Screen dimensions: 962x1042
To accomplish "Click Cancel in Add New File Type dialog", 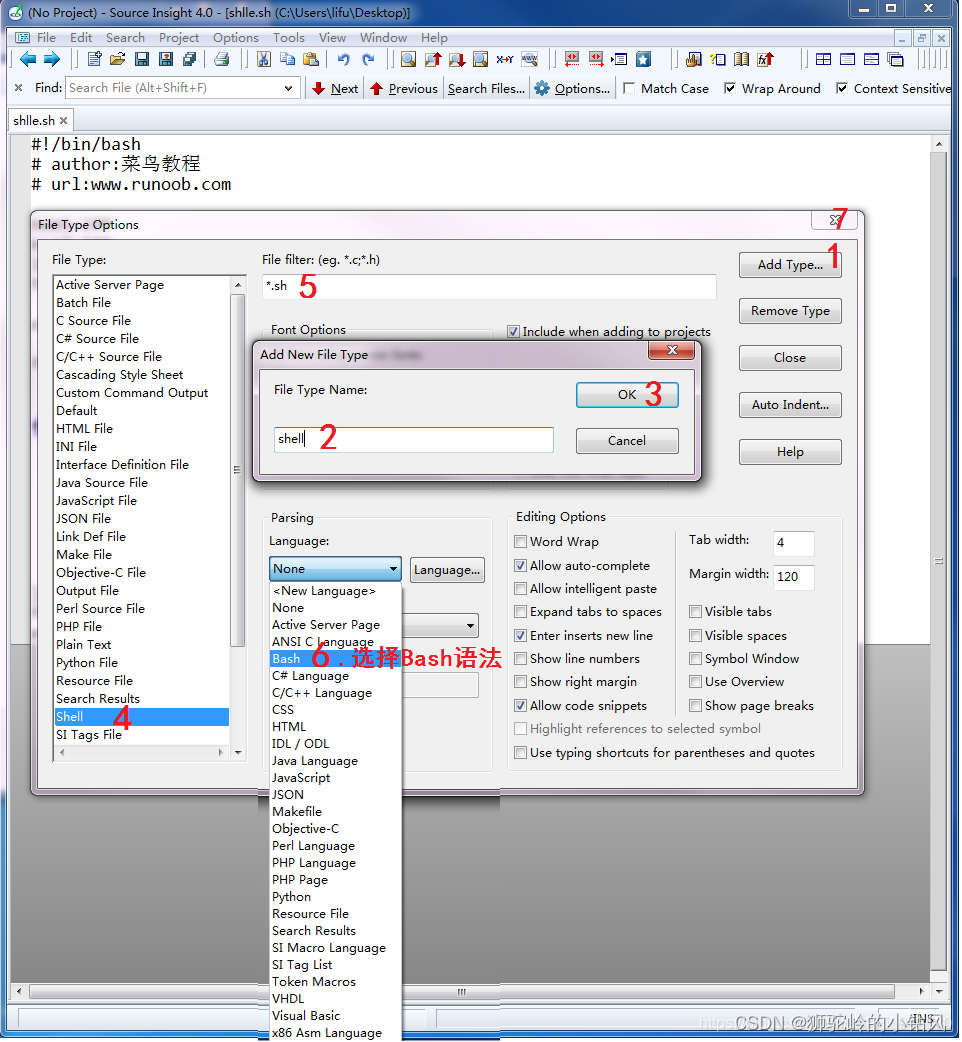I will pos(626,441).
